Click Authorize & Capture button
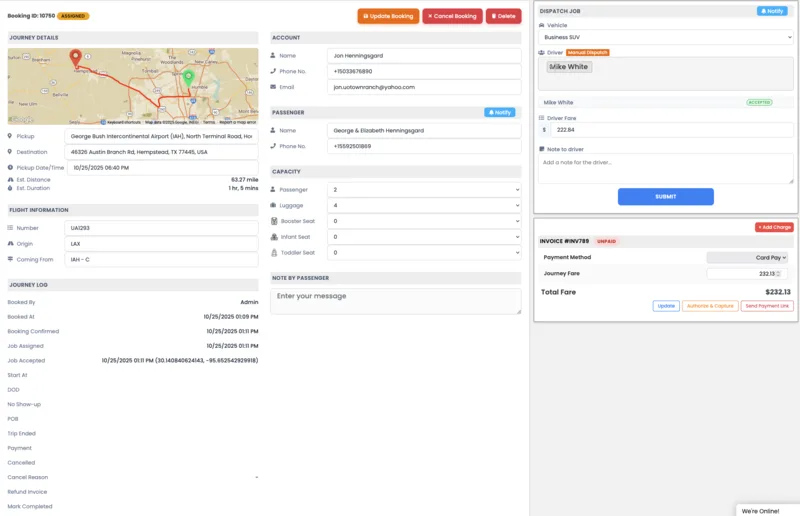The width and height of the screenshot is (800, 516). (710, 306)
